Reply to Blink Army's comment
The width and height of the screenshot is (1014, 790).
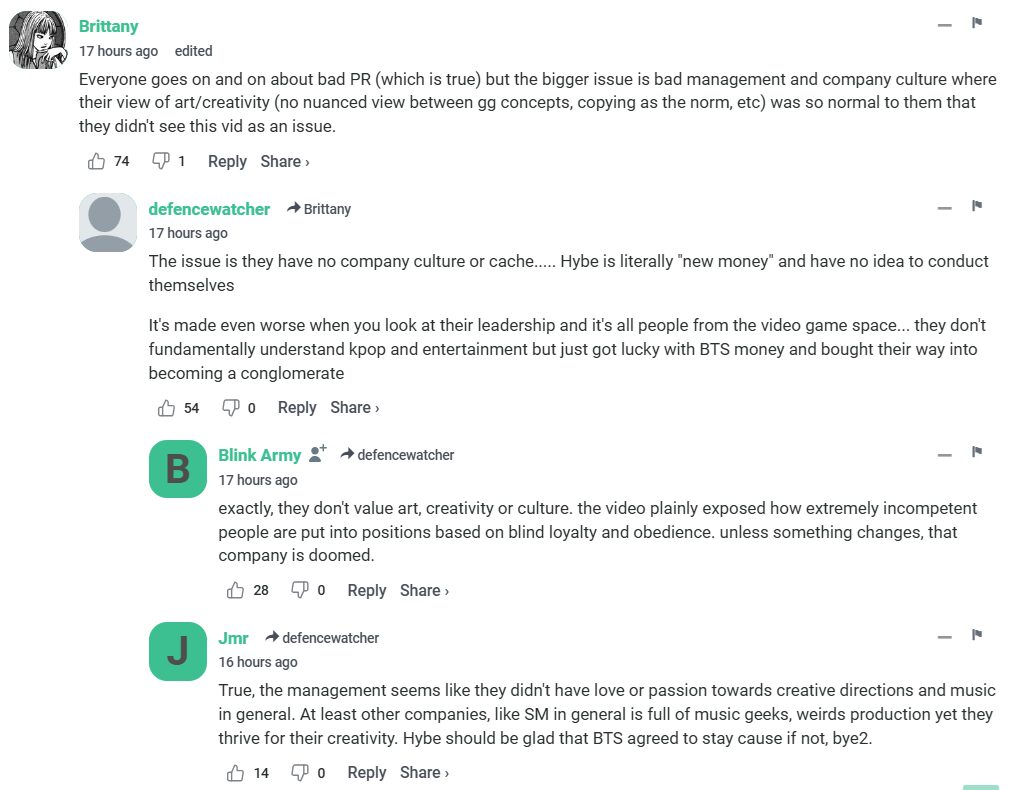click(366, 590)
